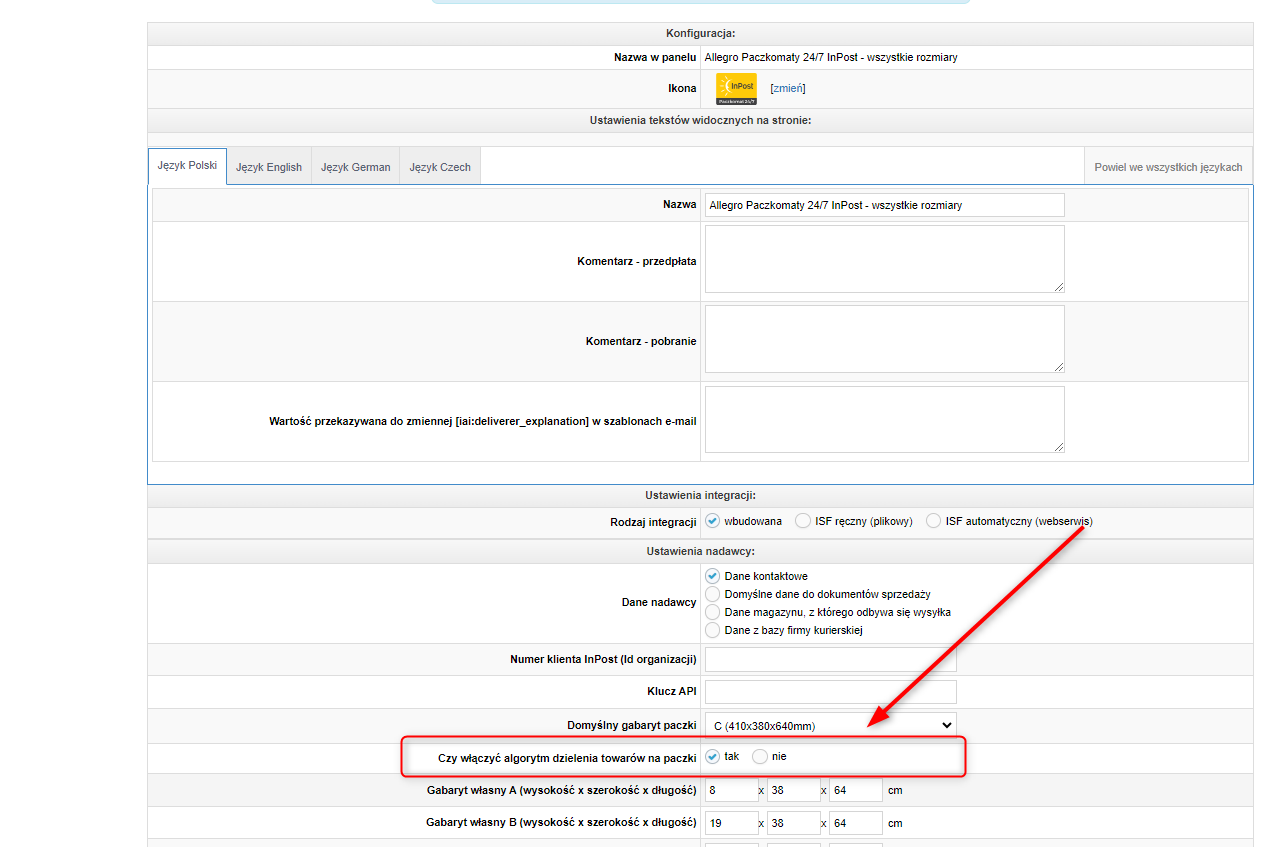Click the Nazwa w panelu value text
Viewport: 1278px width, 847px height.
(x=831, y=58)
